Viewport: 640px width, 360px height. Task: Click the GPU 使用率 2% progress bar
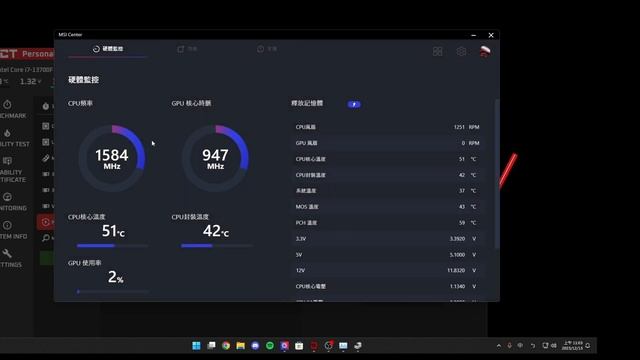[113, 291]
